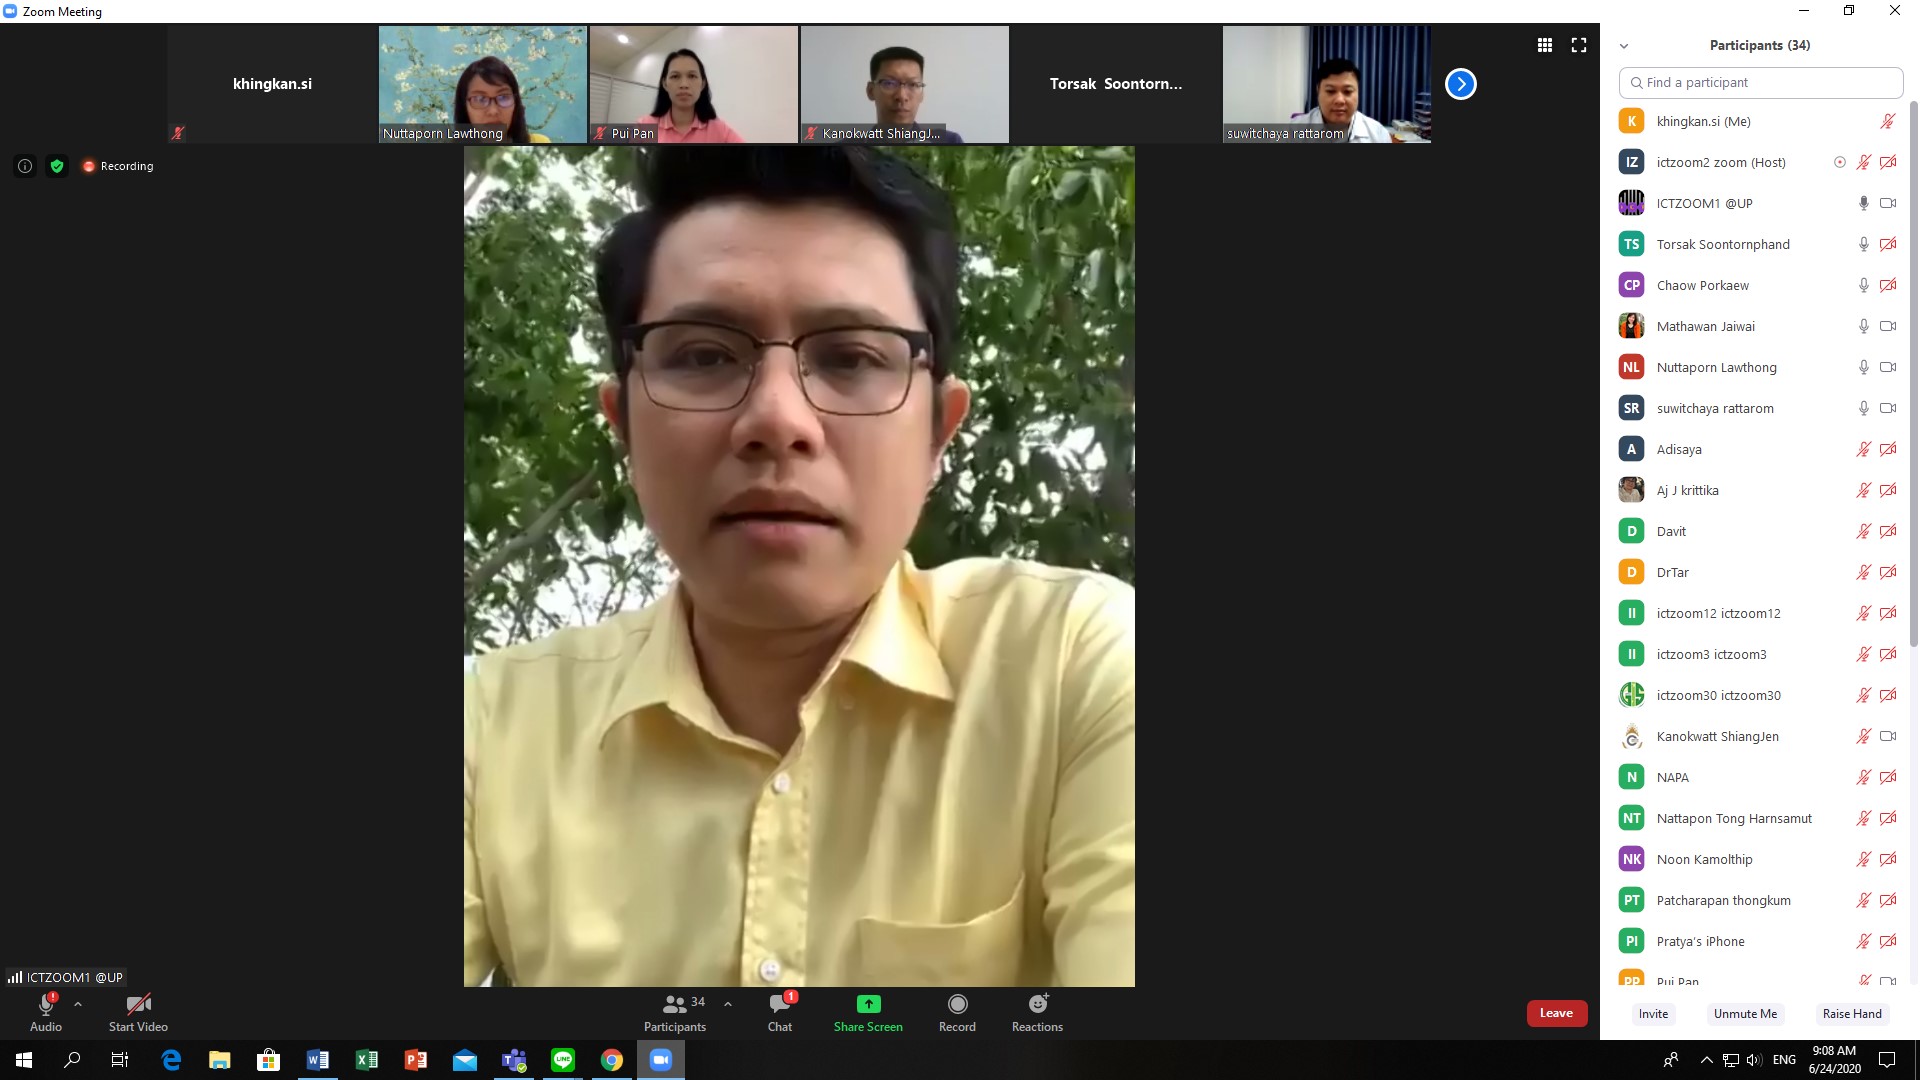Select Nuttaporn Lawthong video thumbnail
1920x1080 pixels.
(x=483, y=84)
